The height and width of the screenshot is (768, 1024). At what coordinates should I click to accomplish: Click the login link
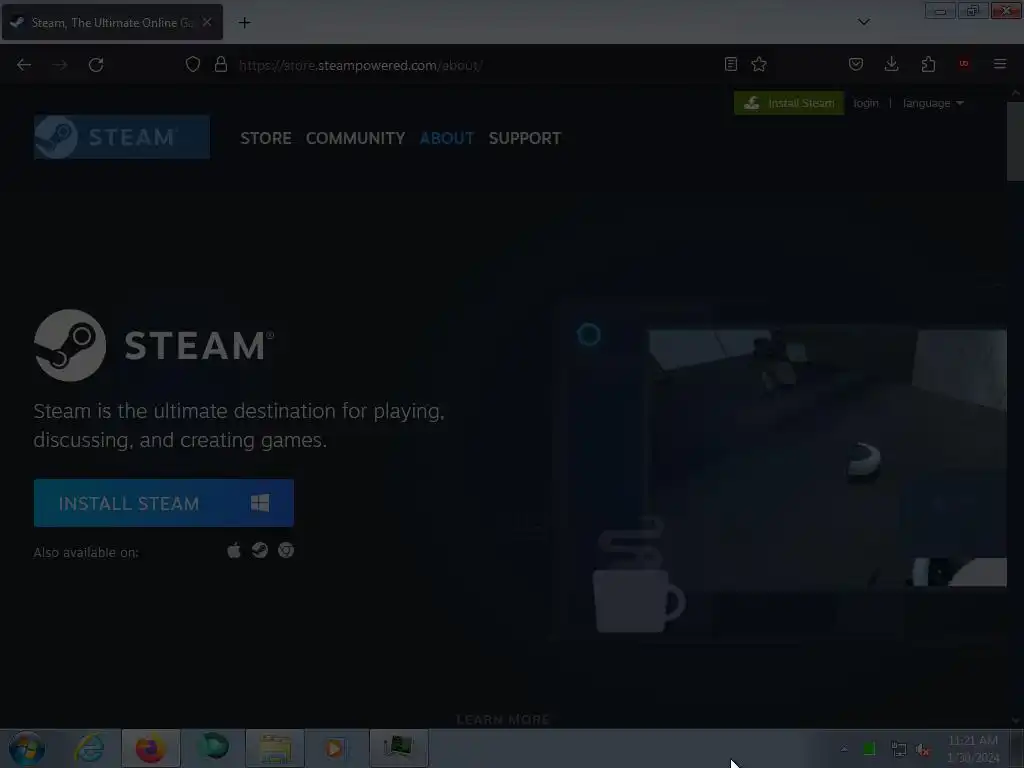[866, 103]
